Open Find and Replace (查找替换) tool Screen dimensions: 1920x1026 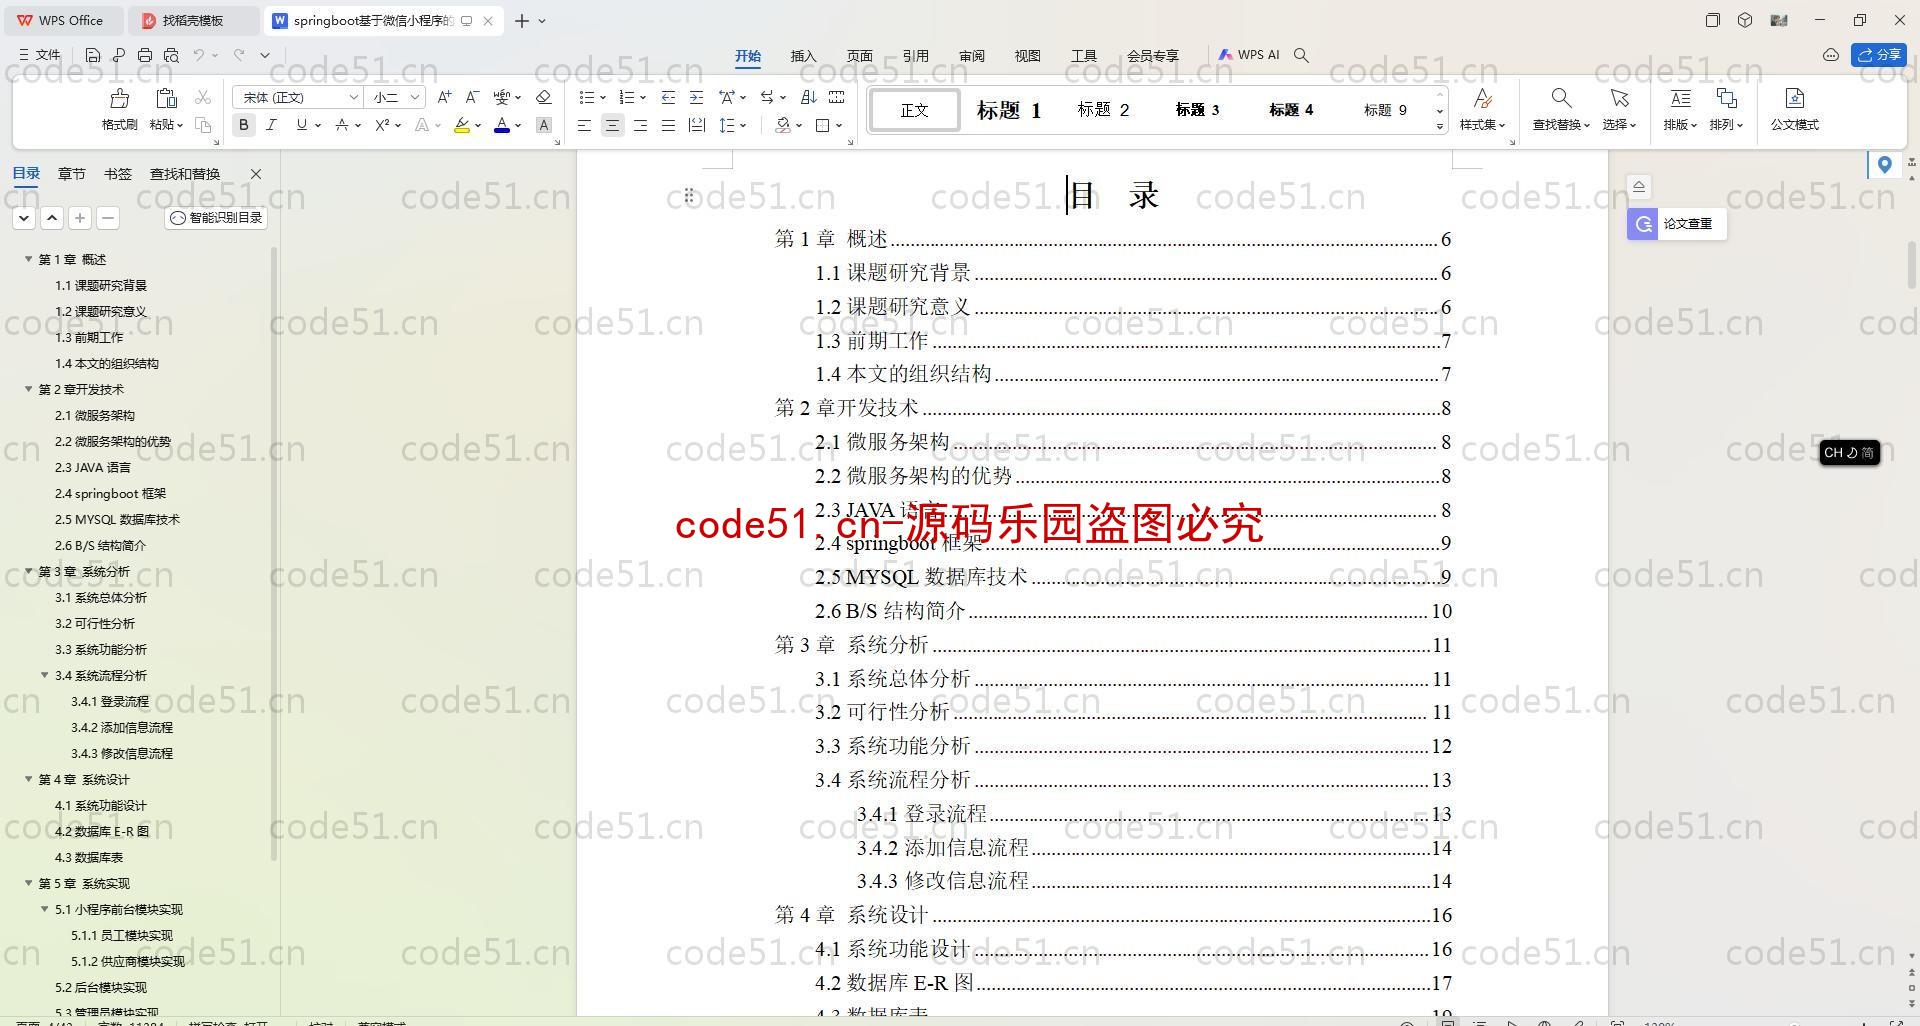click(x=1561, y=109)
